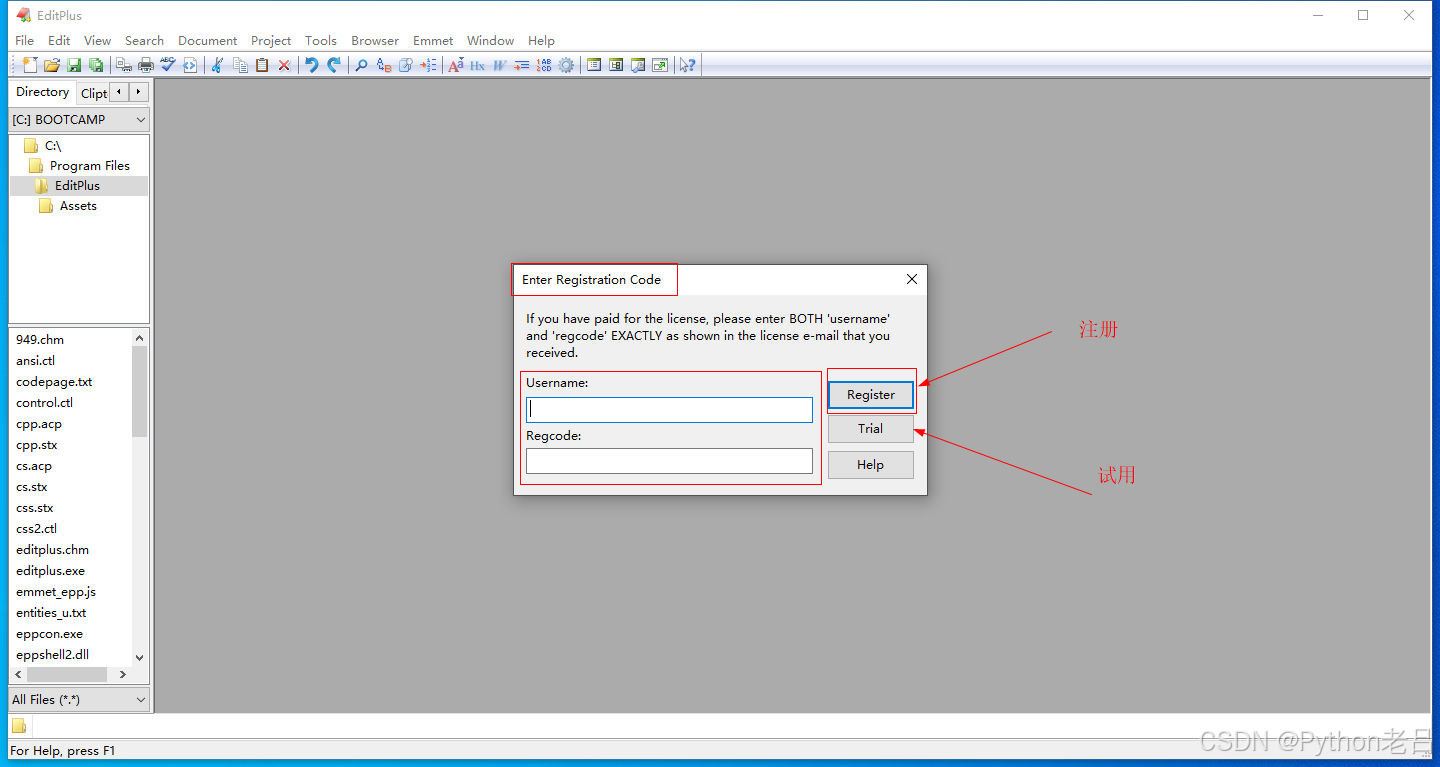This screenshot has width=1440, height=767.
Task: Select codepage.txt in file list
Action: click(x=54, y=382)
